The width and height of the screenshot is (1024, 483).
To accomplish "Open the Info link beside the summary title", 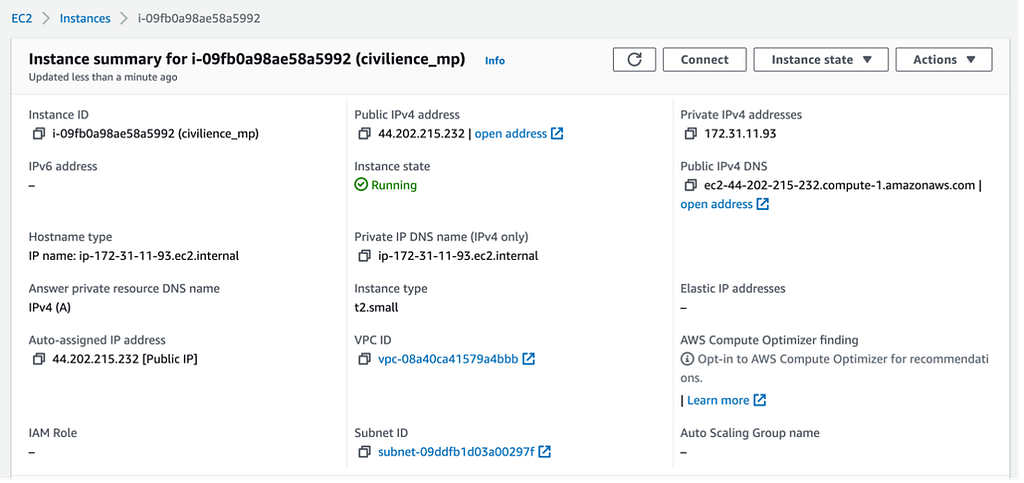I will [495, 61].
